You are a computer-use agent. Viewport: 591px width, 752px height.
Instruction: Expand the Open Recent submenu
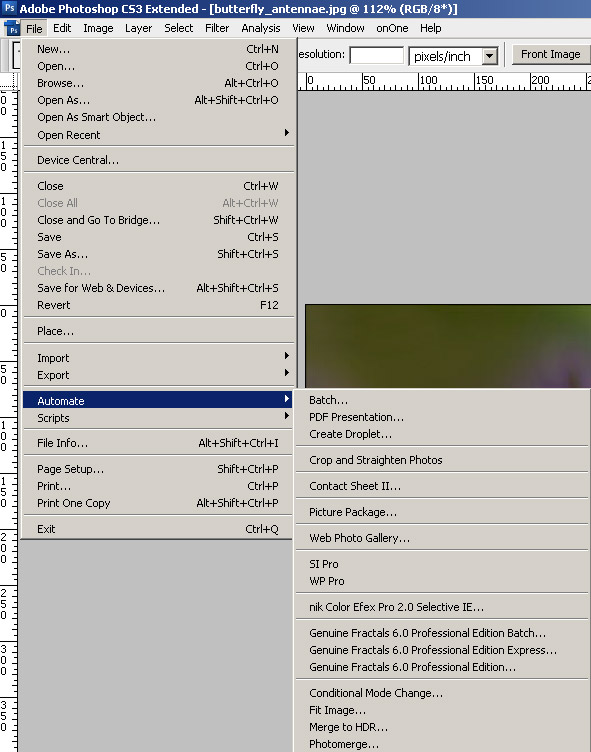pyautogui.click(x=158, y=135)
